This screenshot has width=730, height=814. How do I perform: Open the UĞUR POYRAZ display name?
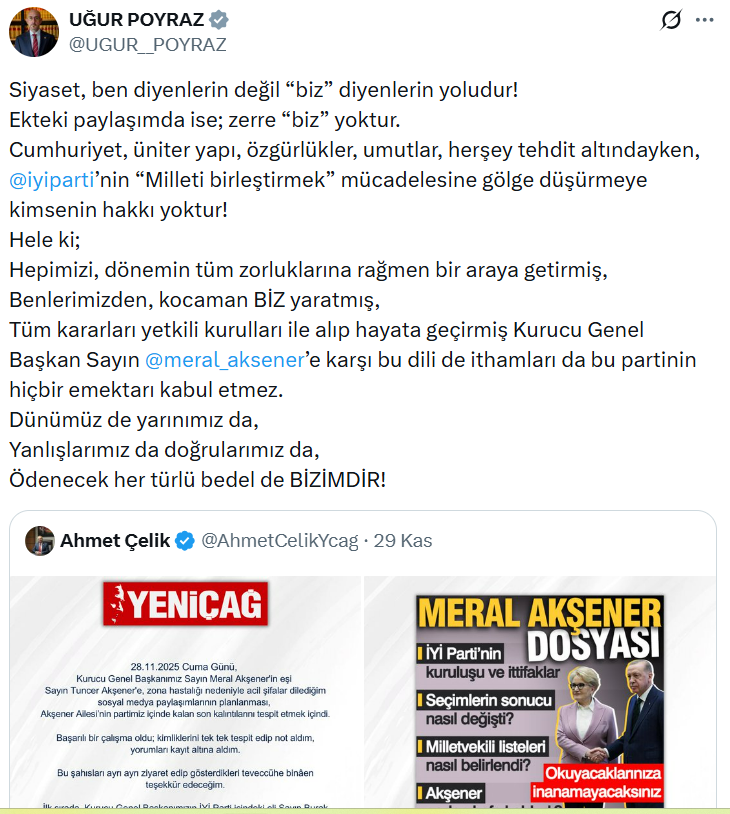point(137,20)
